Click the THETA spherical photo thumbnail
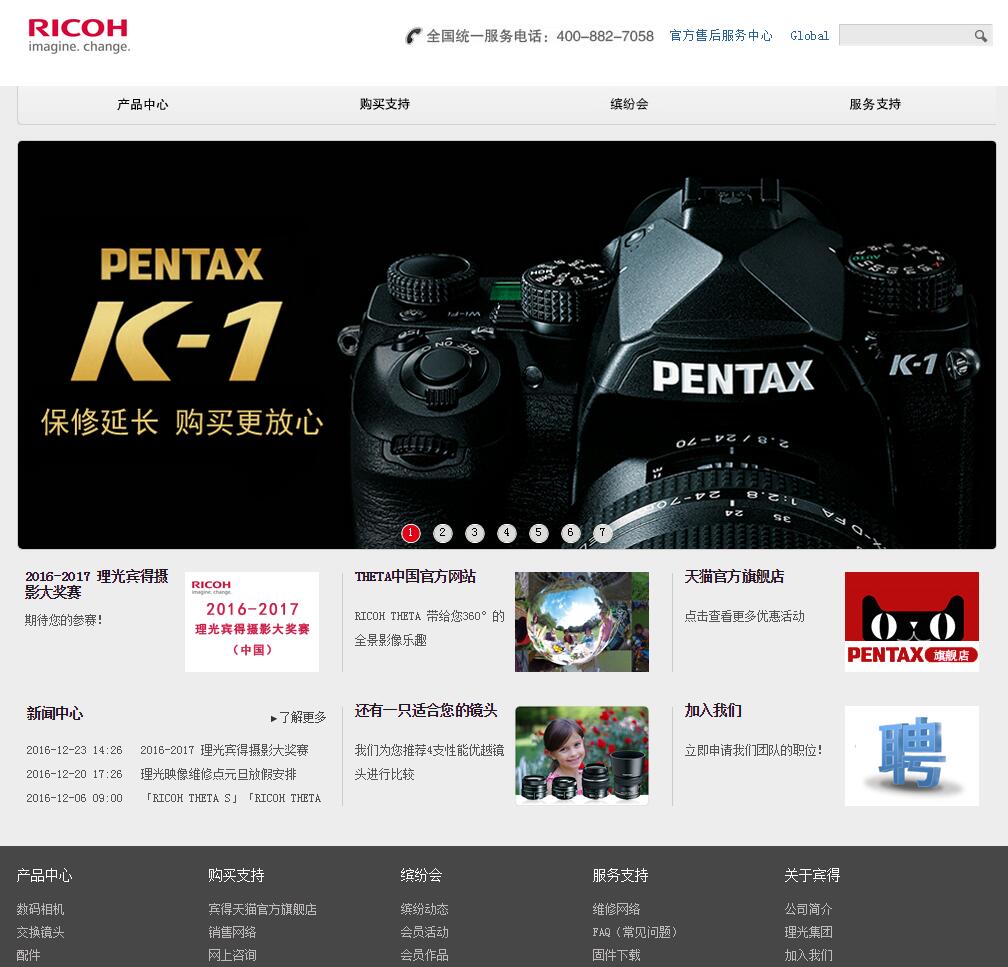This screenshot has height=967, width=1008. (582, 622)
